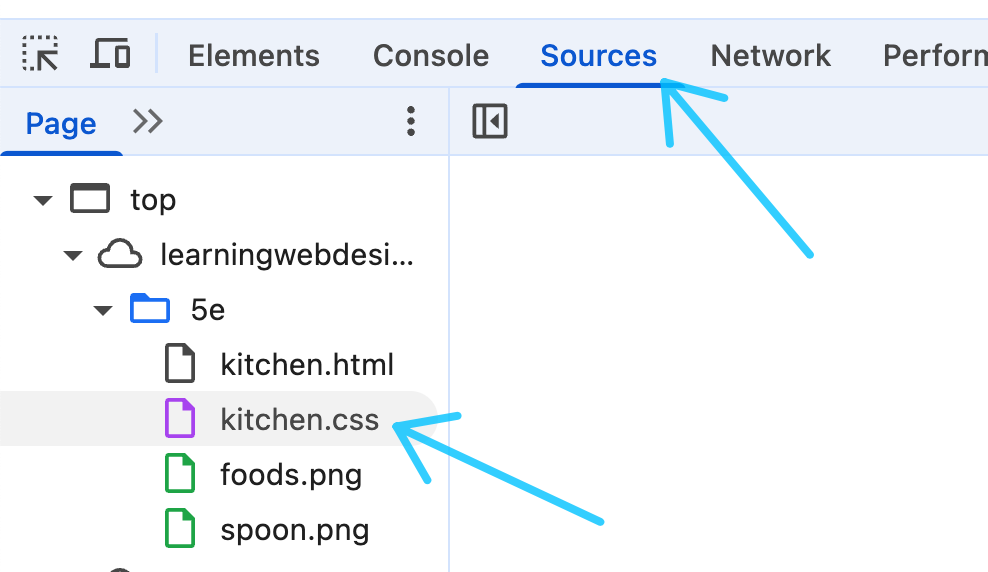Collapse the top frame tree arrow
This screenshot has width=988, height=572.
pos(43,201)
